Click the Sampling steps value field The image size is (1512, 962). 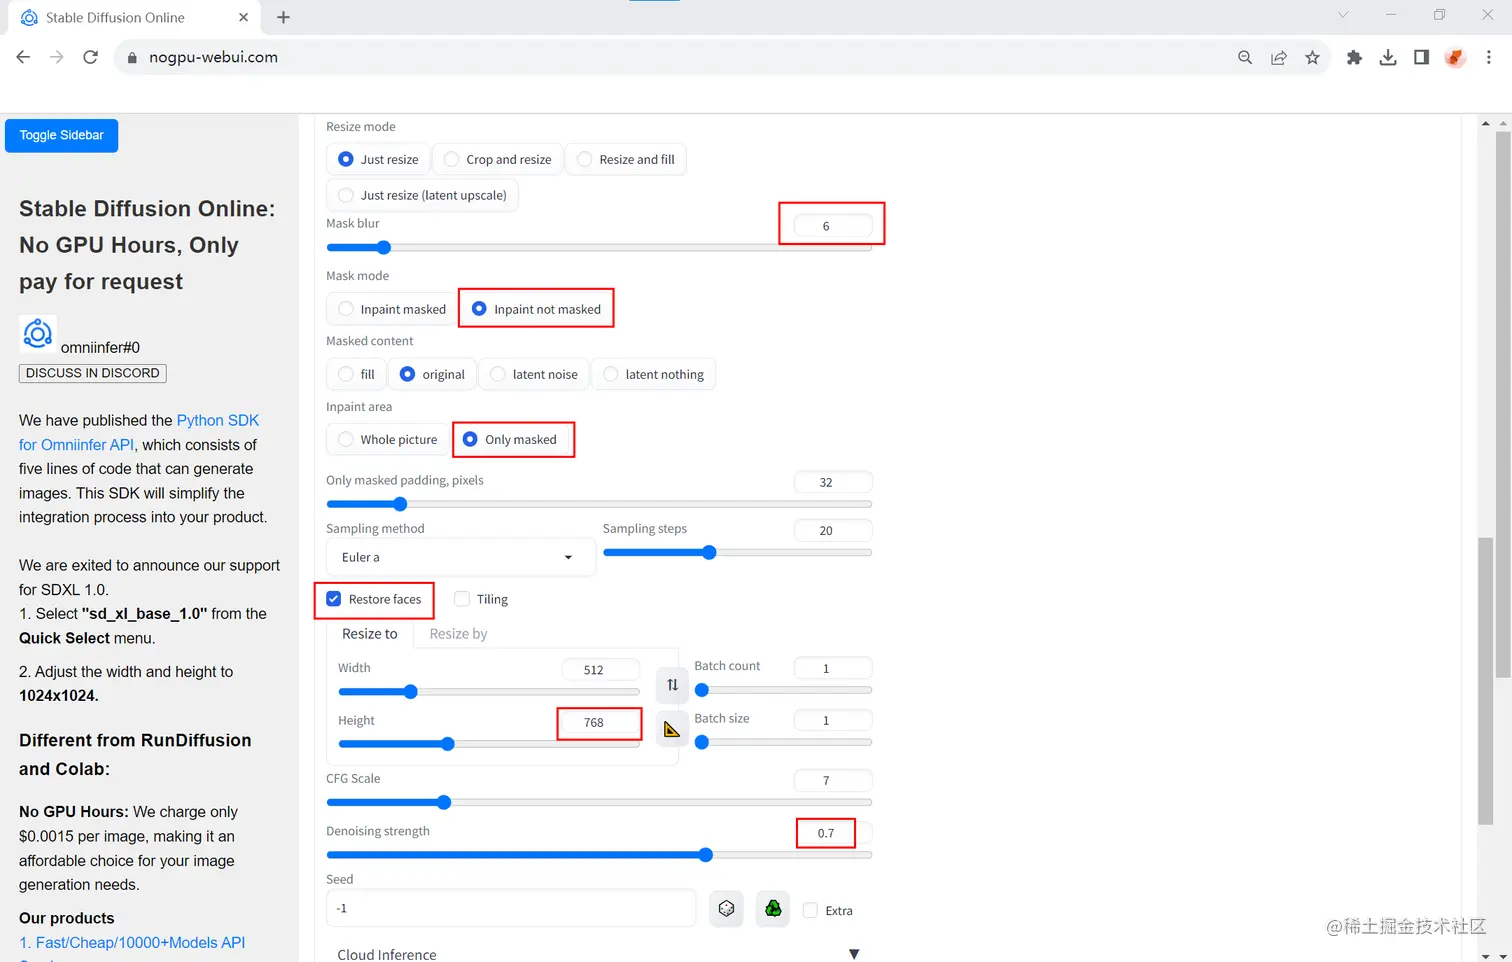(833, 530)
